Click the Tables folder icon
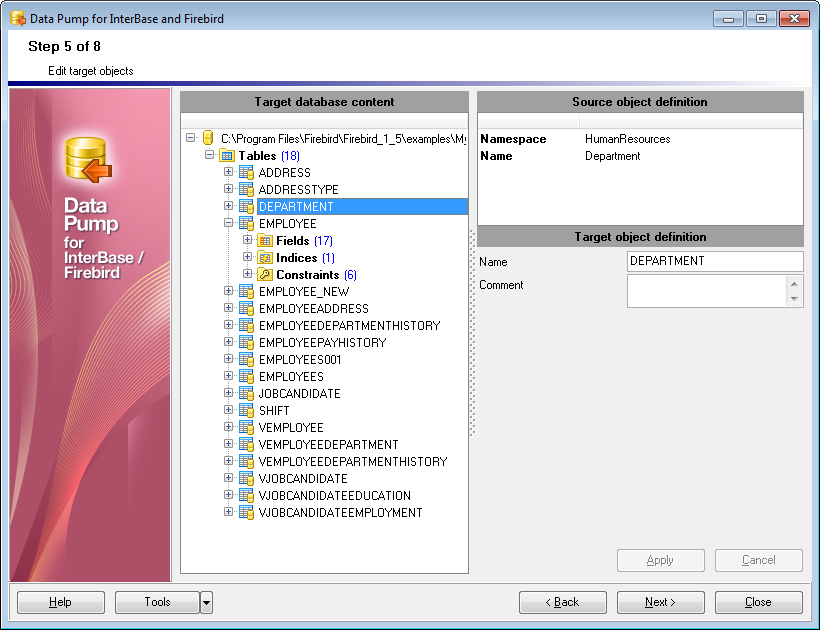This screenshot has height=630, width=820. pyautogui.click(x=228, y=155)
